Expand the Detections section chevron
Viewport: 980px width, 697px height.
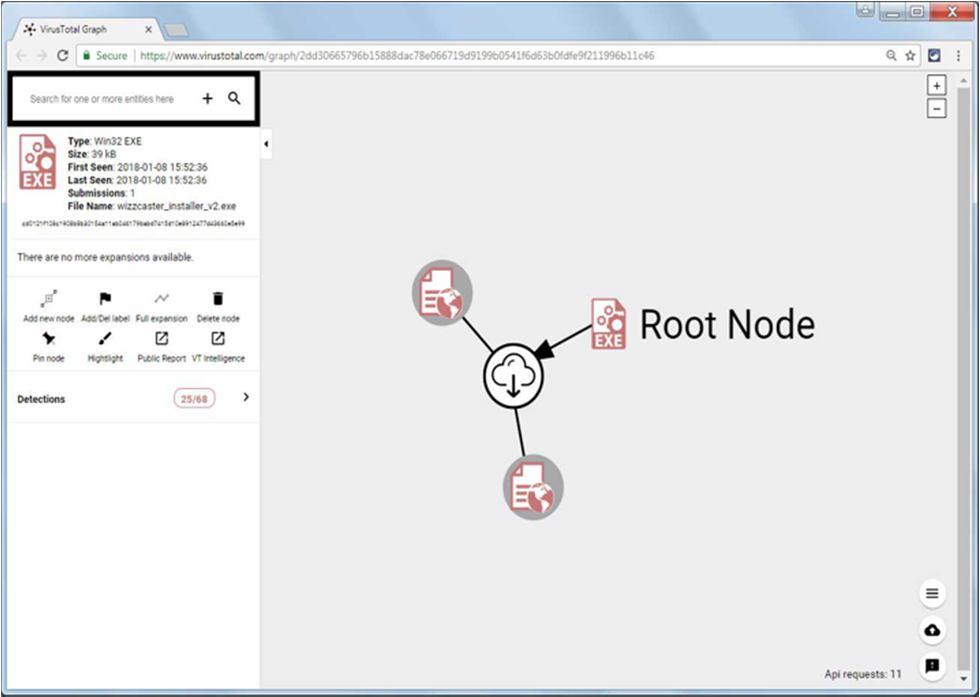(246, 397)
